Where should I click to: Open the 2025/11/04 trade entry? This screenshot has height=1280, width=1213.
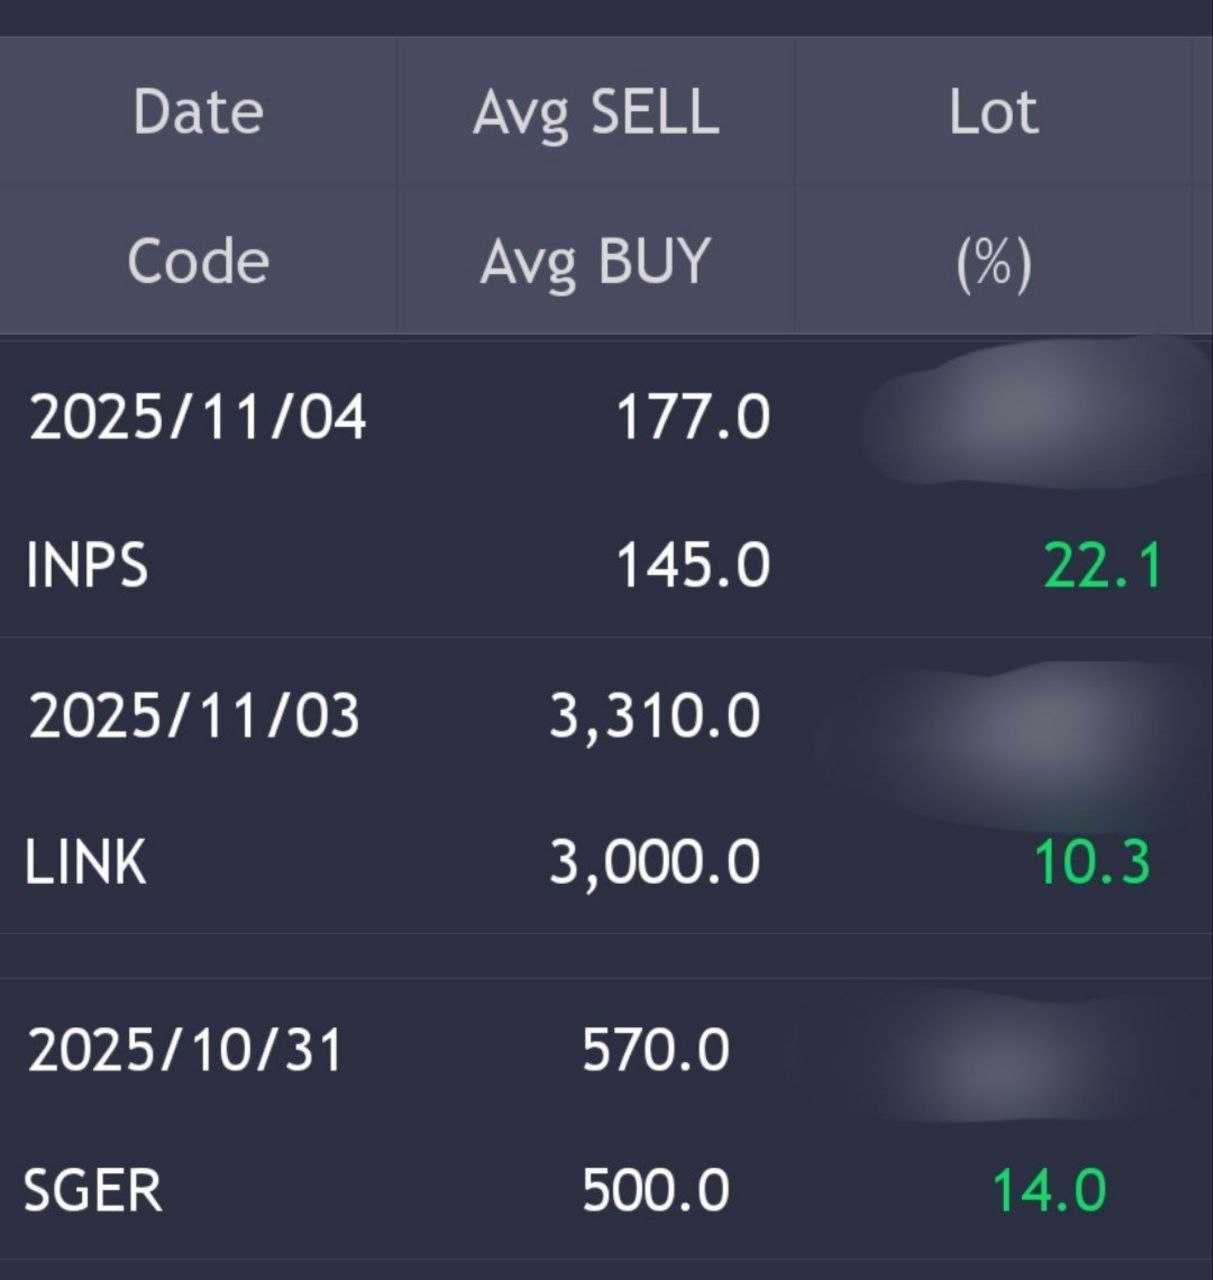click(198, 417)
